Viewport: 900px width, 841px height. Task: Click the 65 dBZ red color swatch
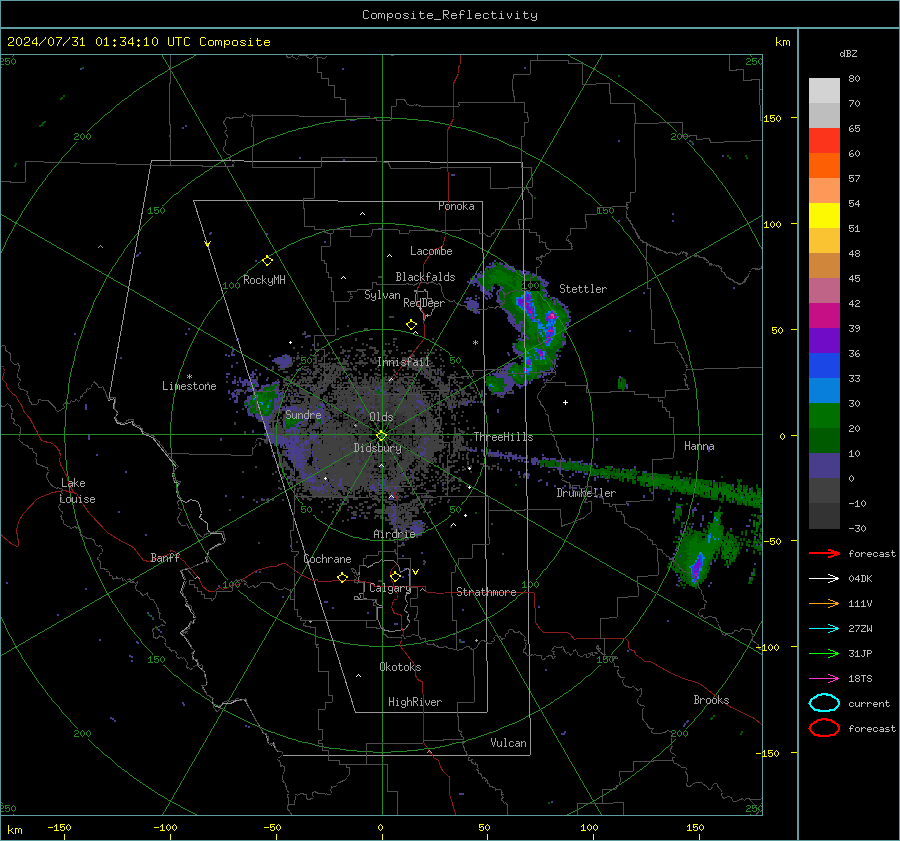click(824, 140)
